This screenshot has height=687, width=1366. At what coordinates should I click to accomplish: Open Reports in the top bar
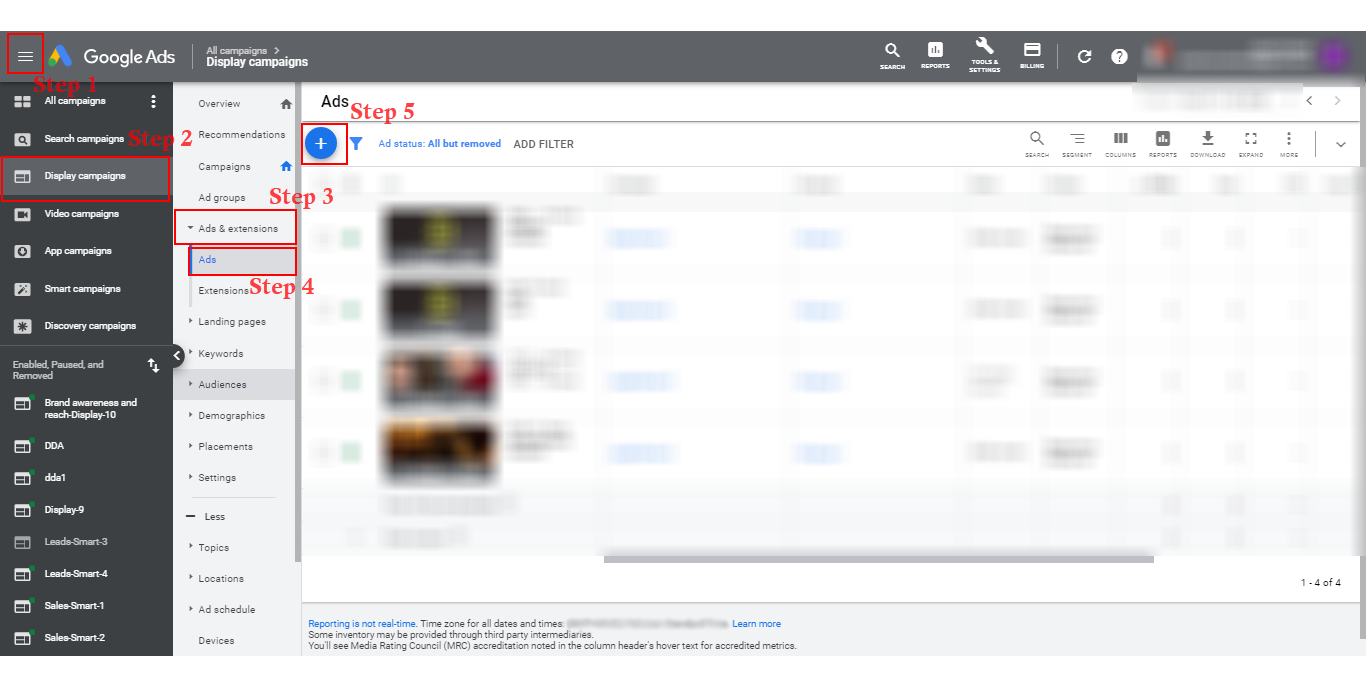[x=935, y=56]
